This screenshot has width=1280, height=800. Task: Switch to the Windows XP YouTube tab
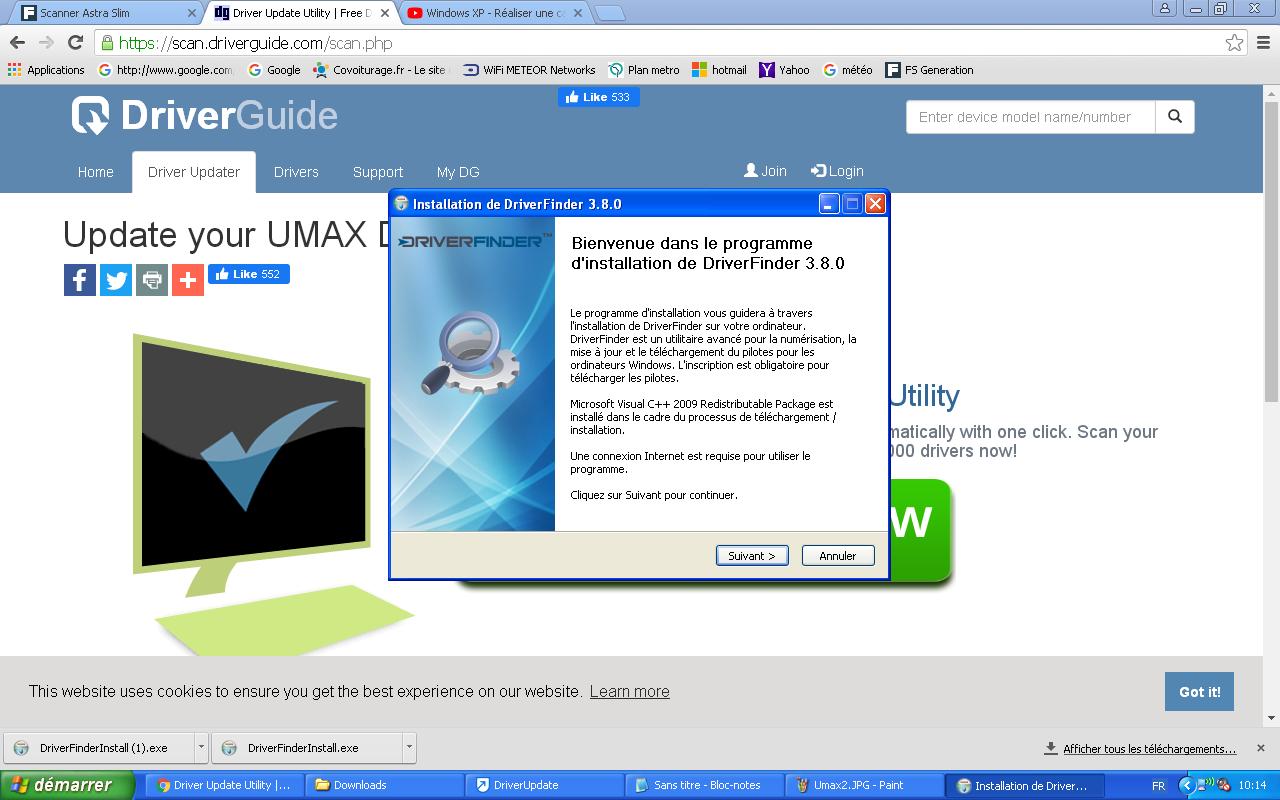pyautogui.click(x=495, y=13)
